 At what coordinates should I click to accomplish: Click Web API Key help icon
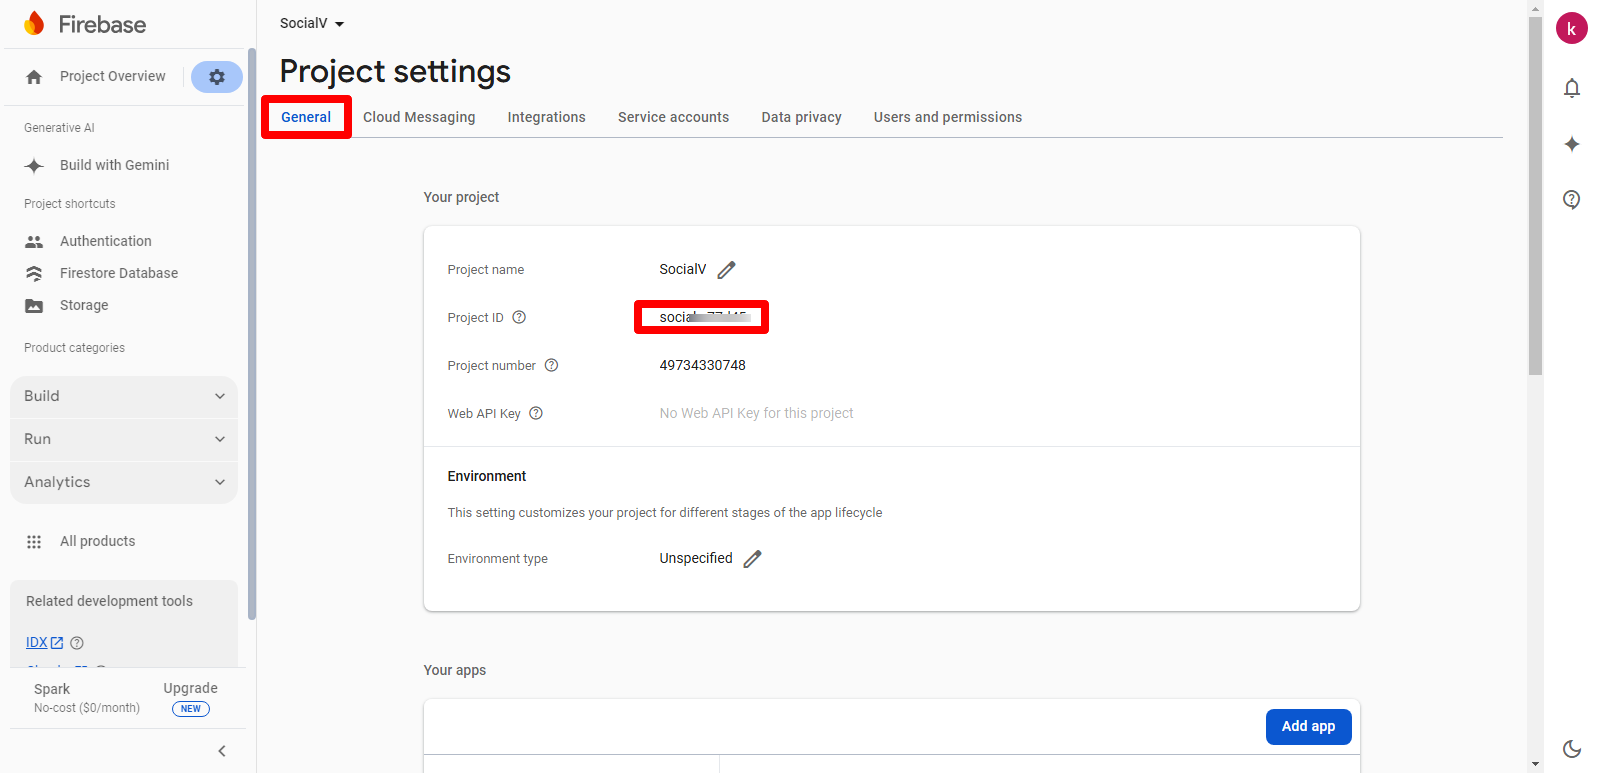(536, 414)
